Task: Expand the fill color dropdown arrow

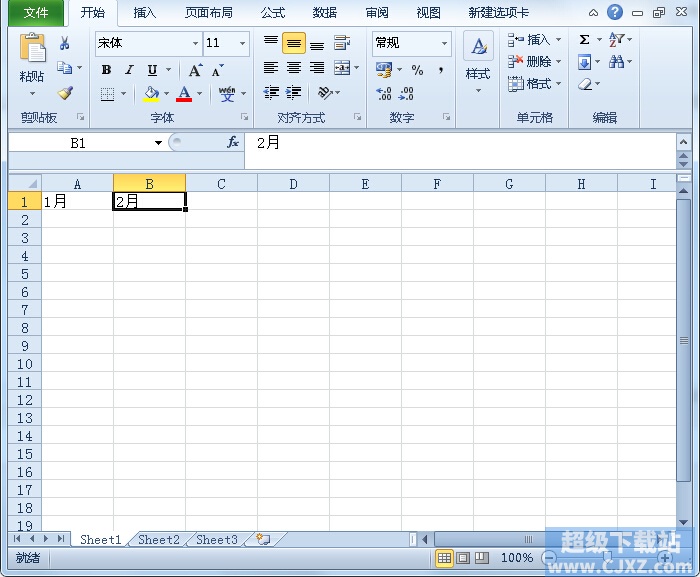Action: click(167, 94)
